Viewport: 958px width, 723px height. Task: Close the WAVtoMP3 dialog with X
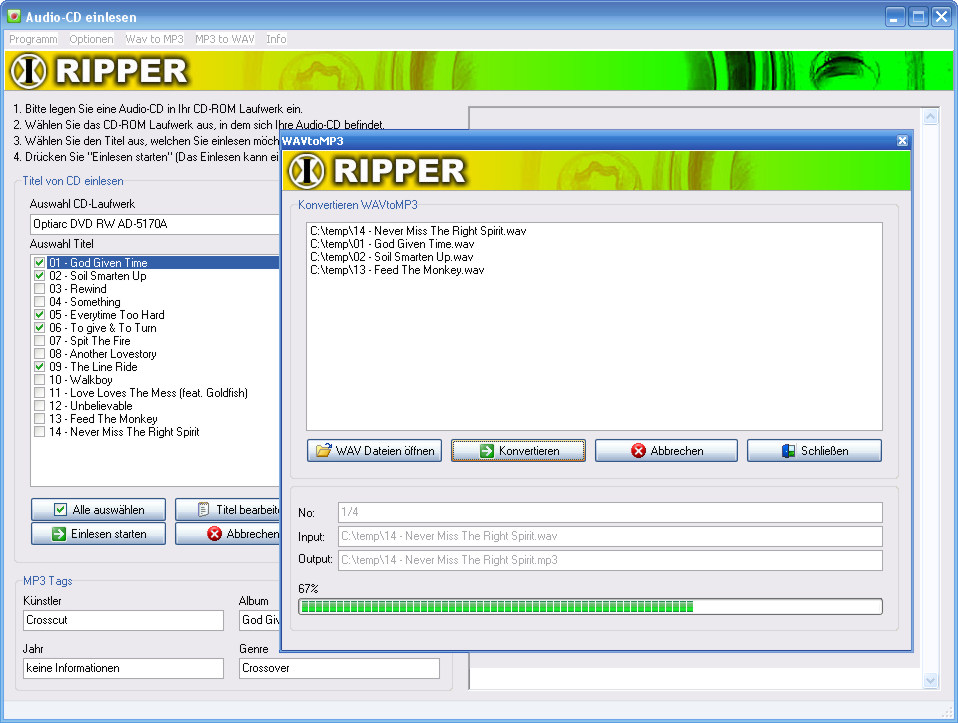[902, 141]
